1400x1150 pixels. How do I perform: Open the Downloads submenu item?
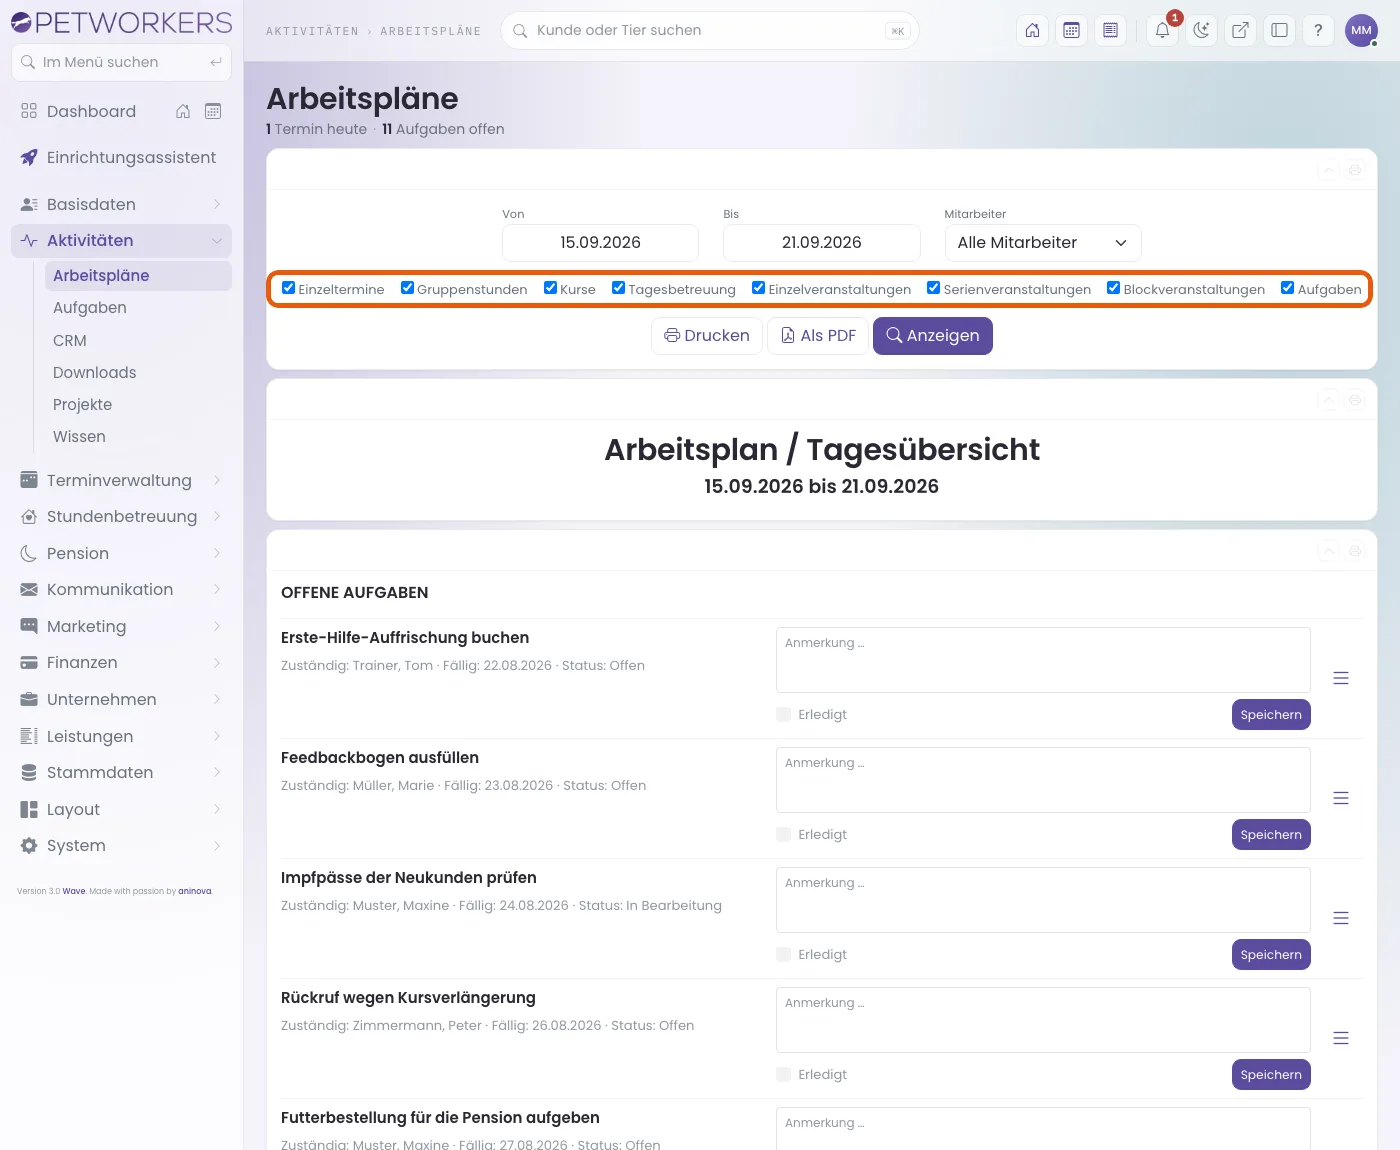(138, 372)
